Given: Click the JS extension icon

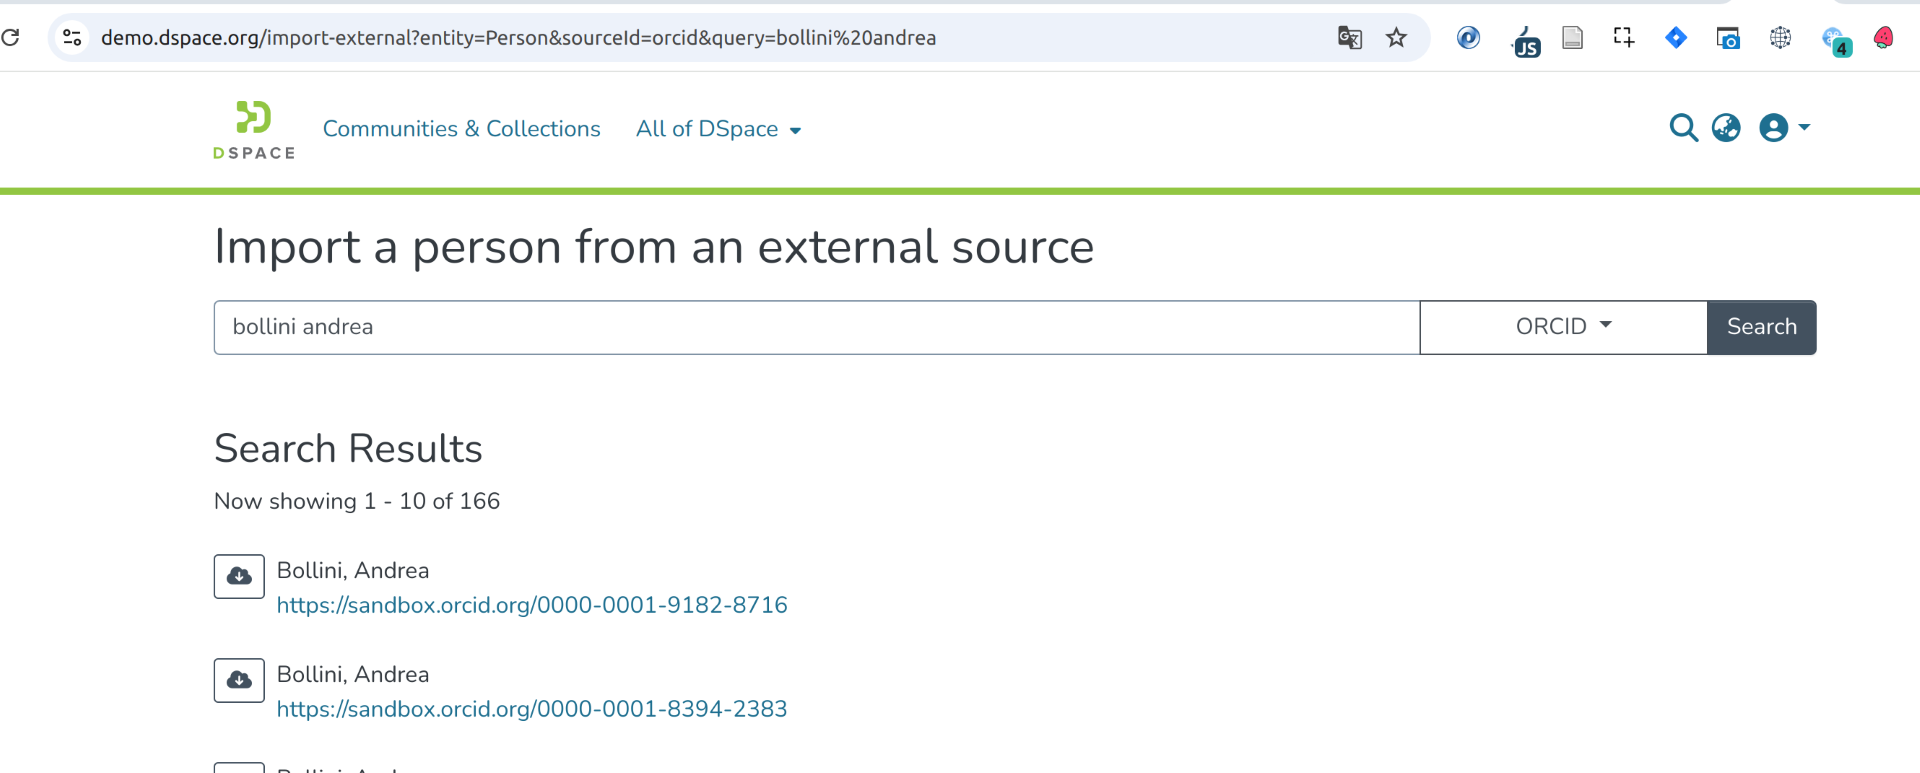Looking at the screenshot, I should 1525,42.
